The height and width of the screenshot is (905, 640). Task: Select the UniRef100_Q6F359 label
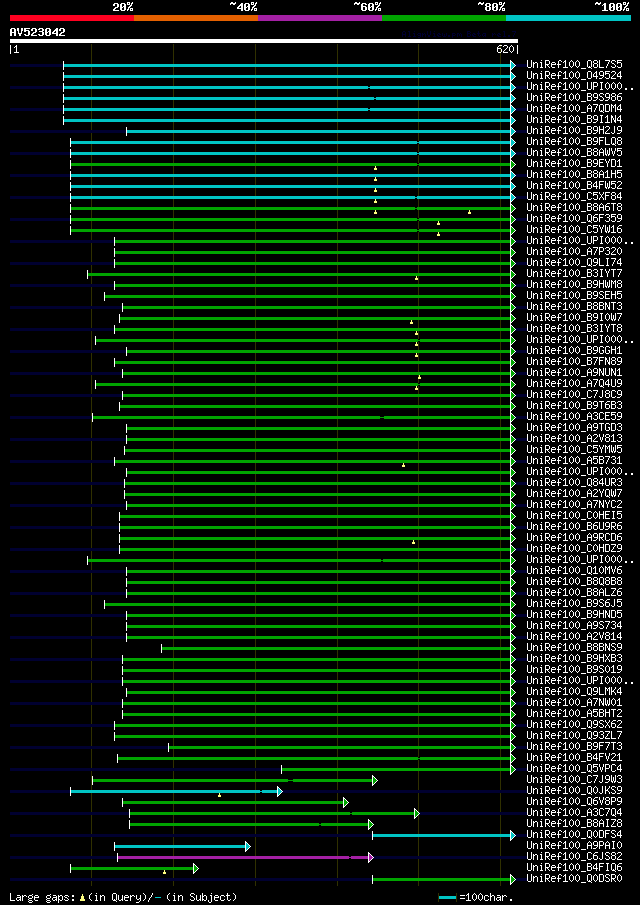click(574, 218)
